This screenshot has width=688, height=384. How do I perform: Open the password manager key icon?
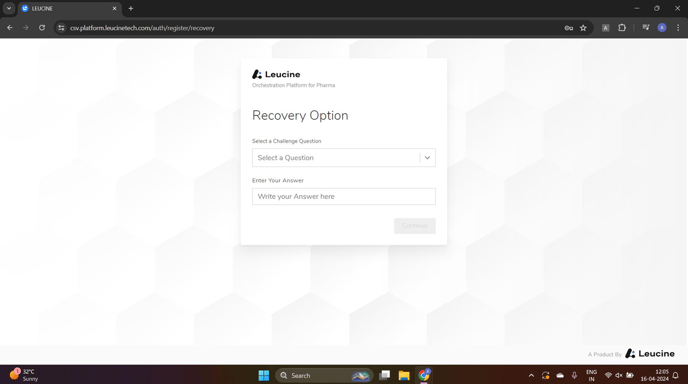(x=569, y=28)
